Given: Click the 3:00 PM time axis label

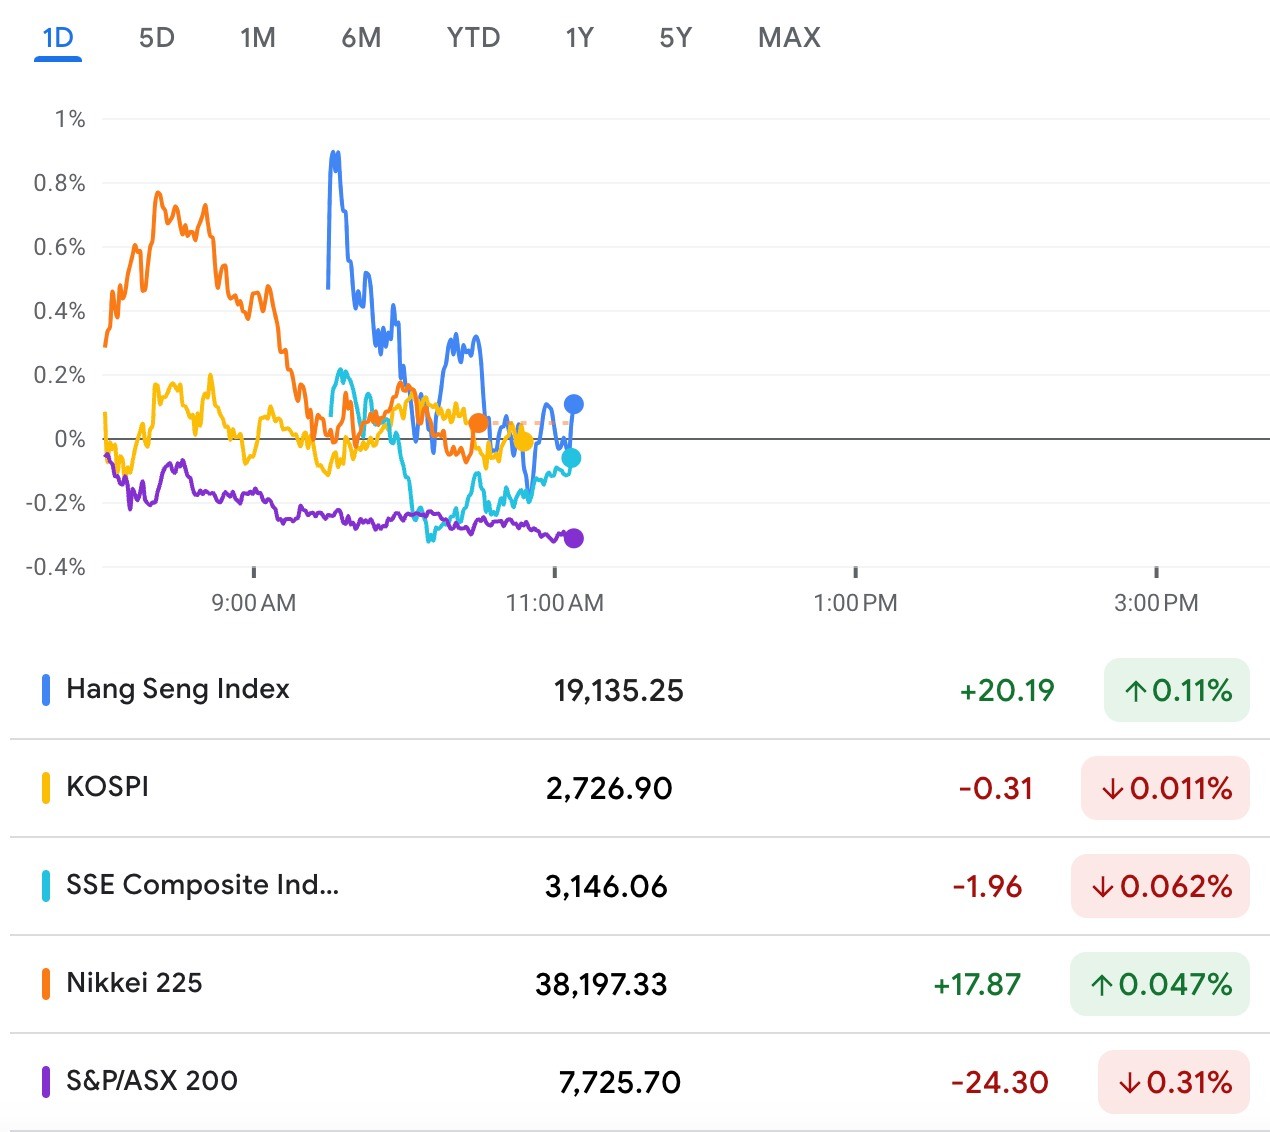Looking at the screenshot, I should point(1156,603).
